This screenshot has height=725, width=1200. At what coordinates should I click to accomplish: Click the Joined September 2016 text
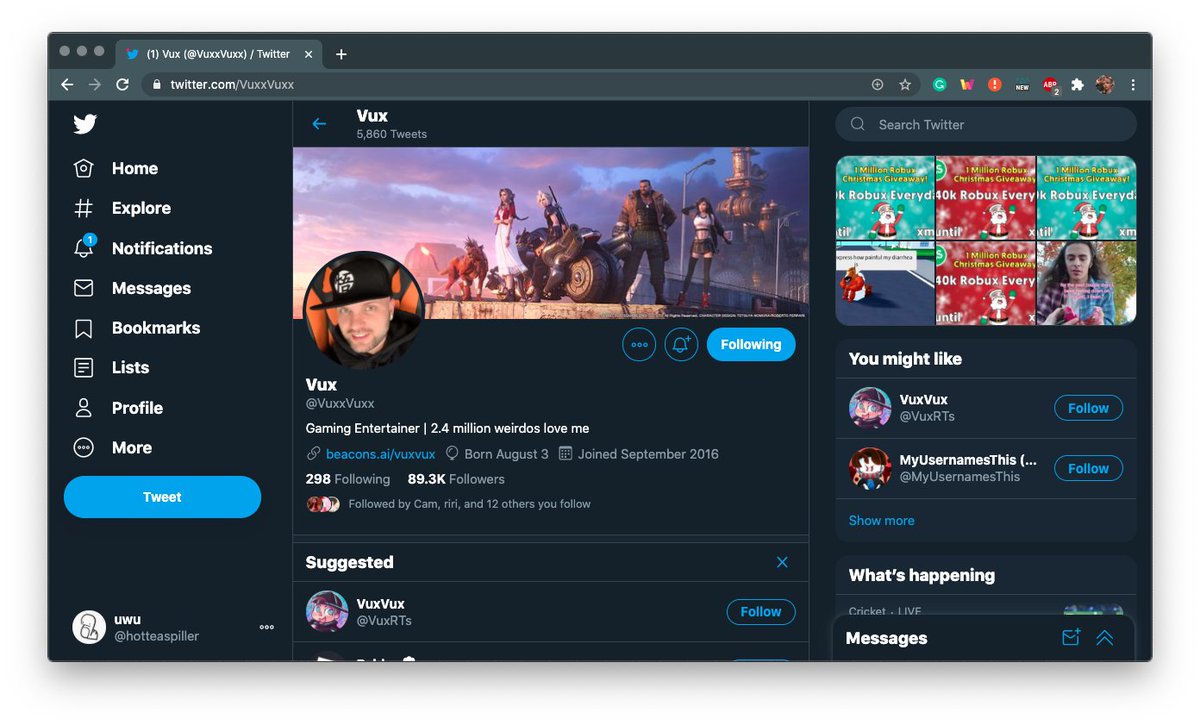point(648,454)
